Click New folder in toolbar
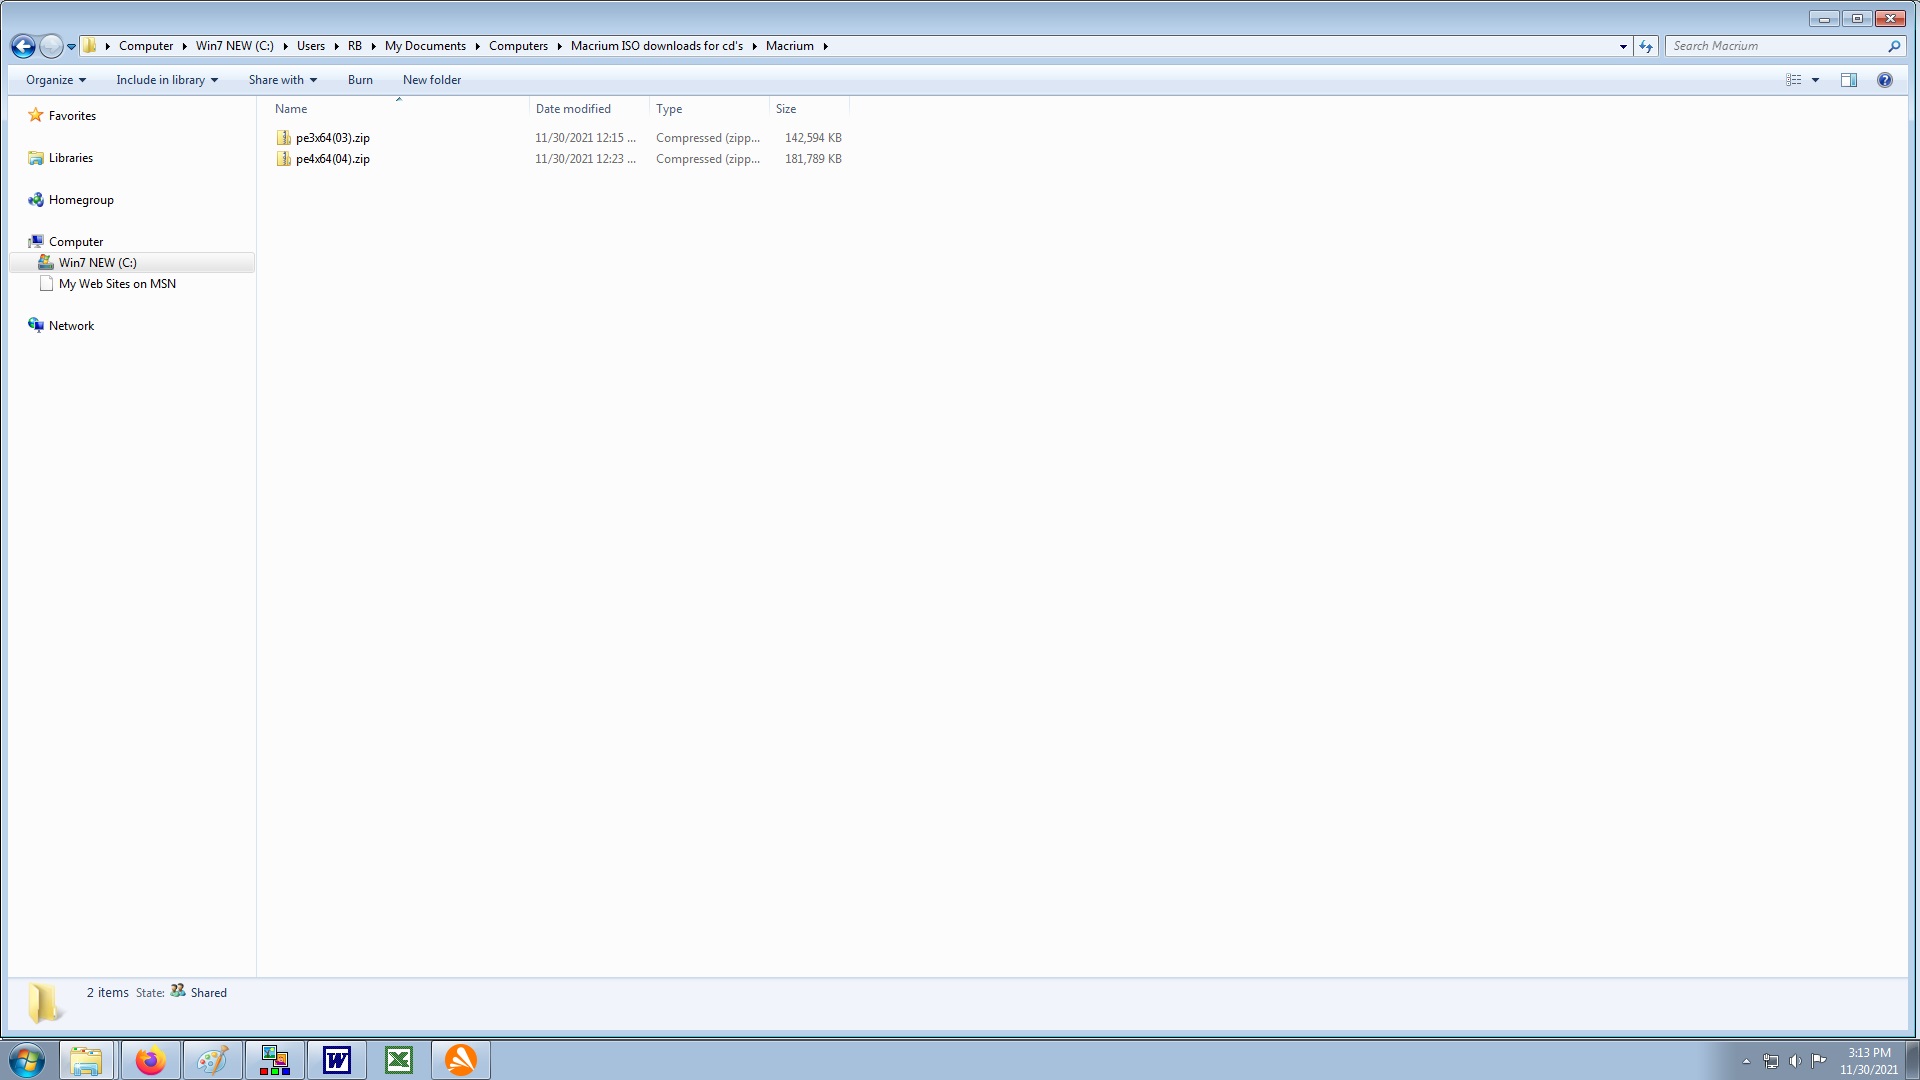 [x=432, y=80]
